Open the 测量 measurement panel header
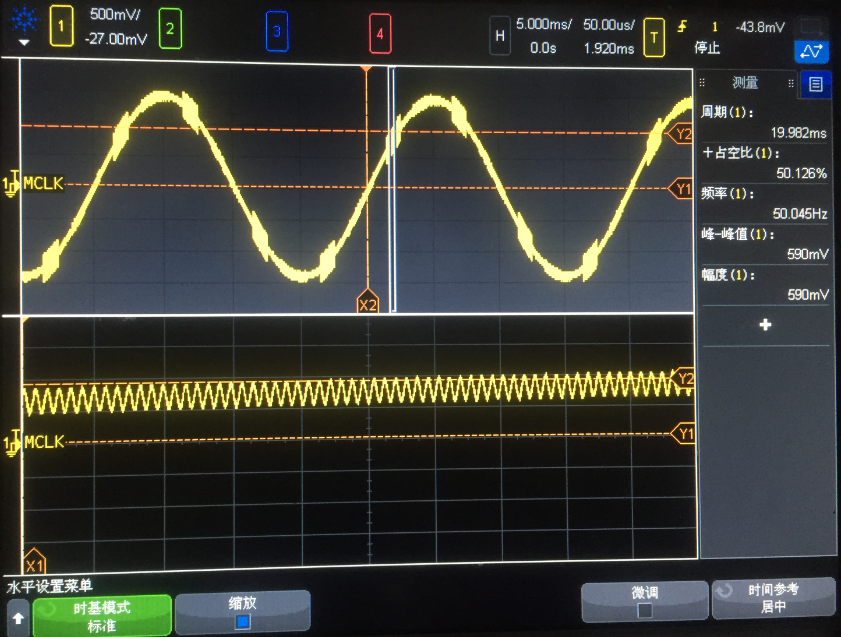Viewport: 841px width, 637px height. (x=745, y=84)
